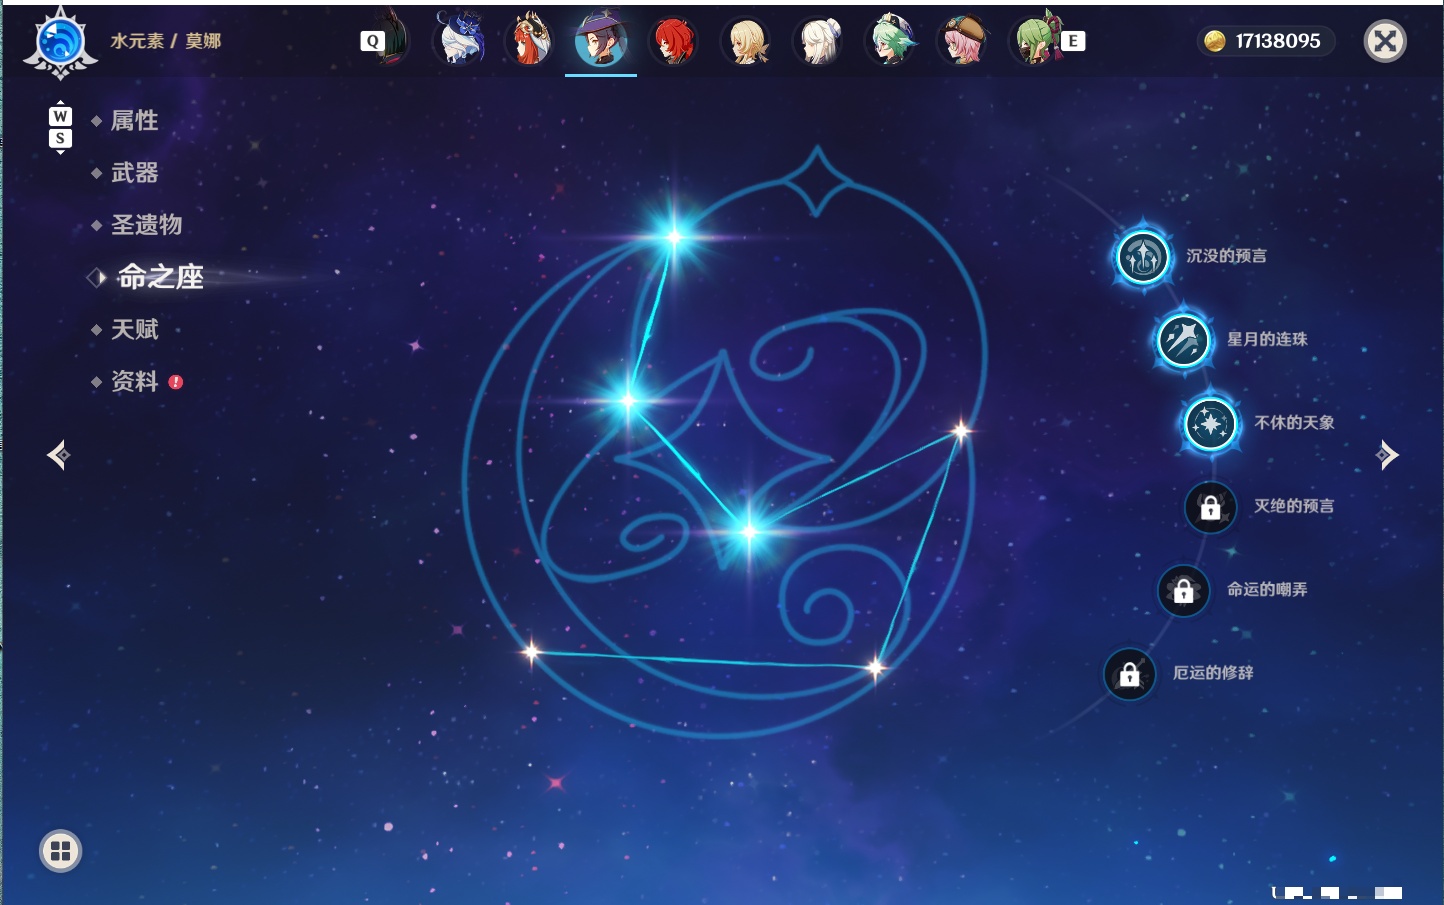Select the blue and white character portrait
Viewport: 1444px width, 905px height.
coord(458,40)
